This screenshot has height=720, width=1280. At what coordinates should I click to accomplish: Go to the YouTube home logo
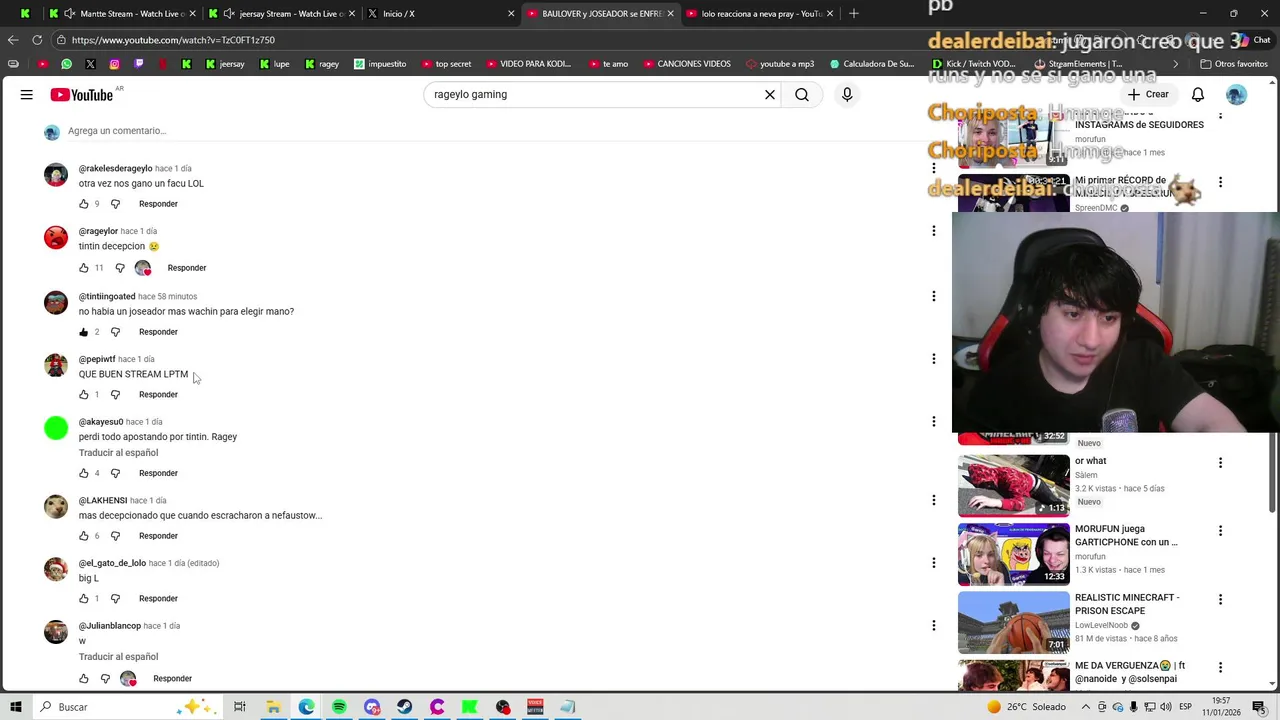point(82,94)
